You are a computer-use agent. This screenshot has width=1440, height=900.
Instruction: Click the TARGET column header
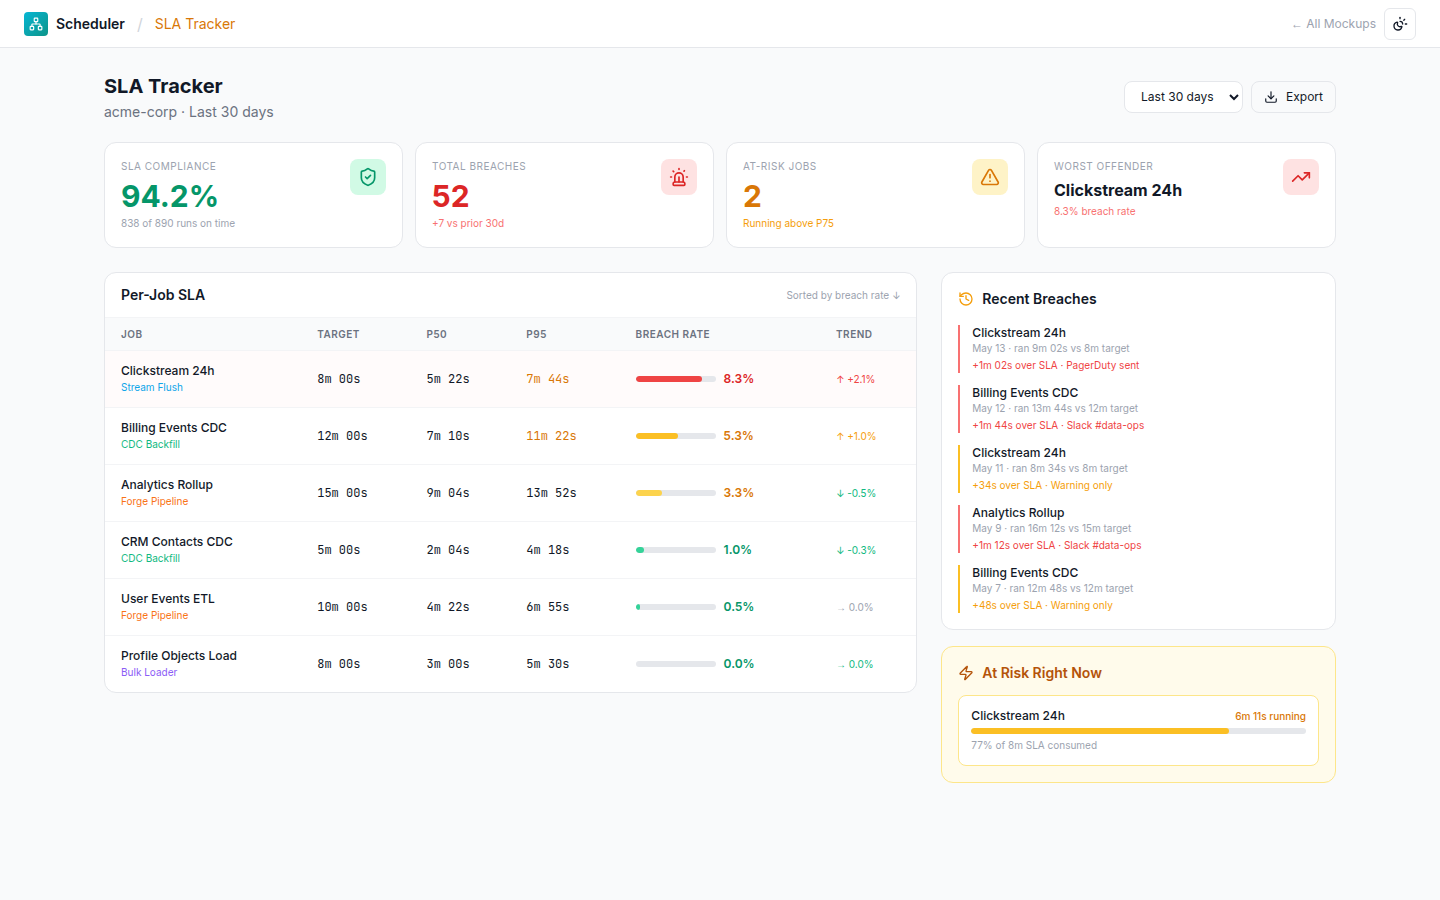(338, 334)
